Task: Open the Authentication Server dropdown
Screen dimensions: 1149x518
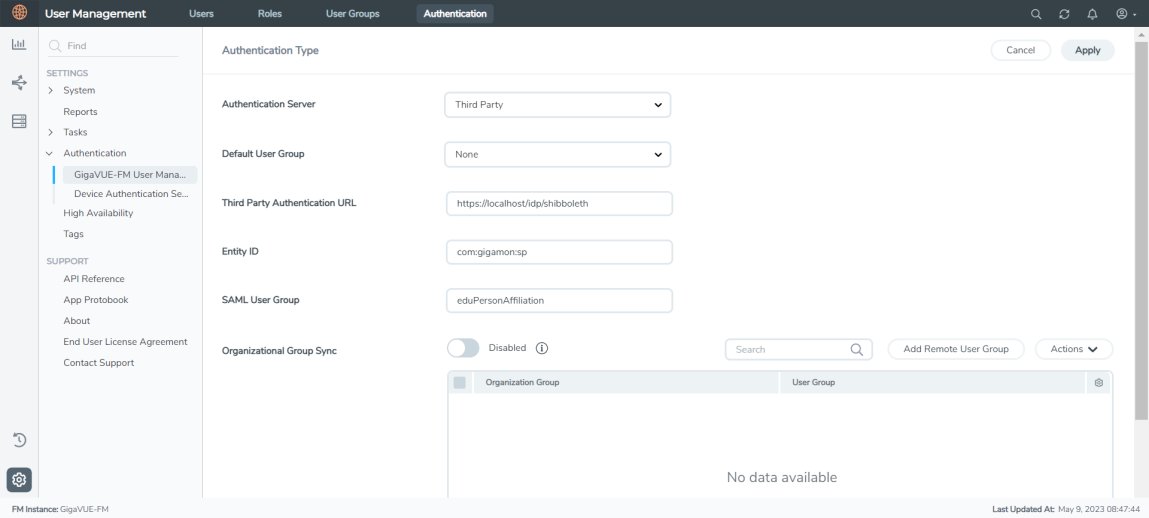Action: (x=557, y=105)
